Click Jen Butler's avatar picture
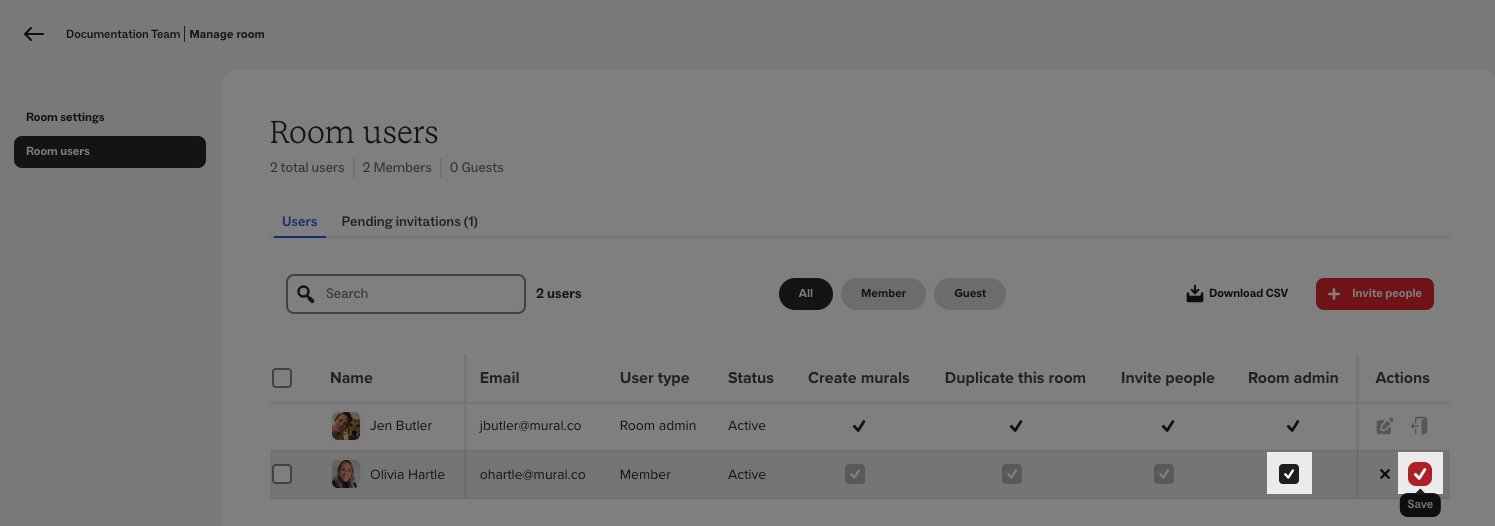 pos(346,426)
